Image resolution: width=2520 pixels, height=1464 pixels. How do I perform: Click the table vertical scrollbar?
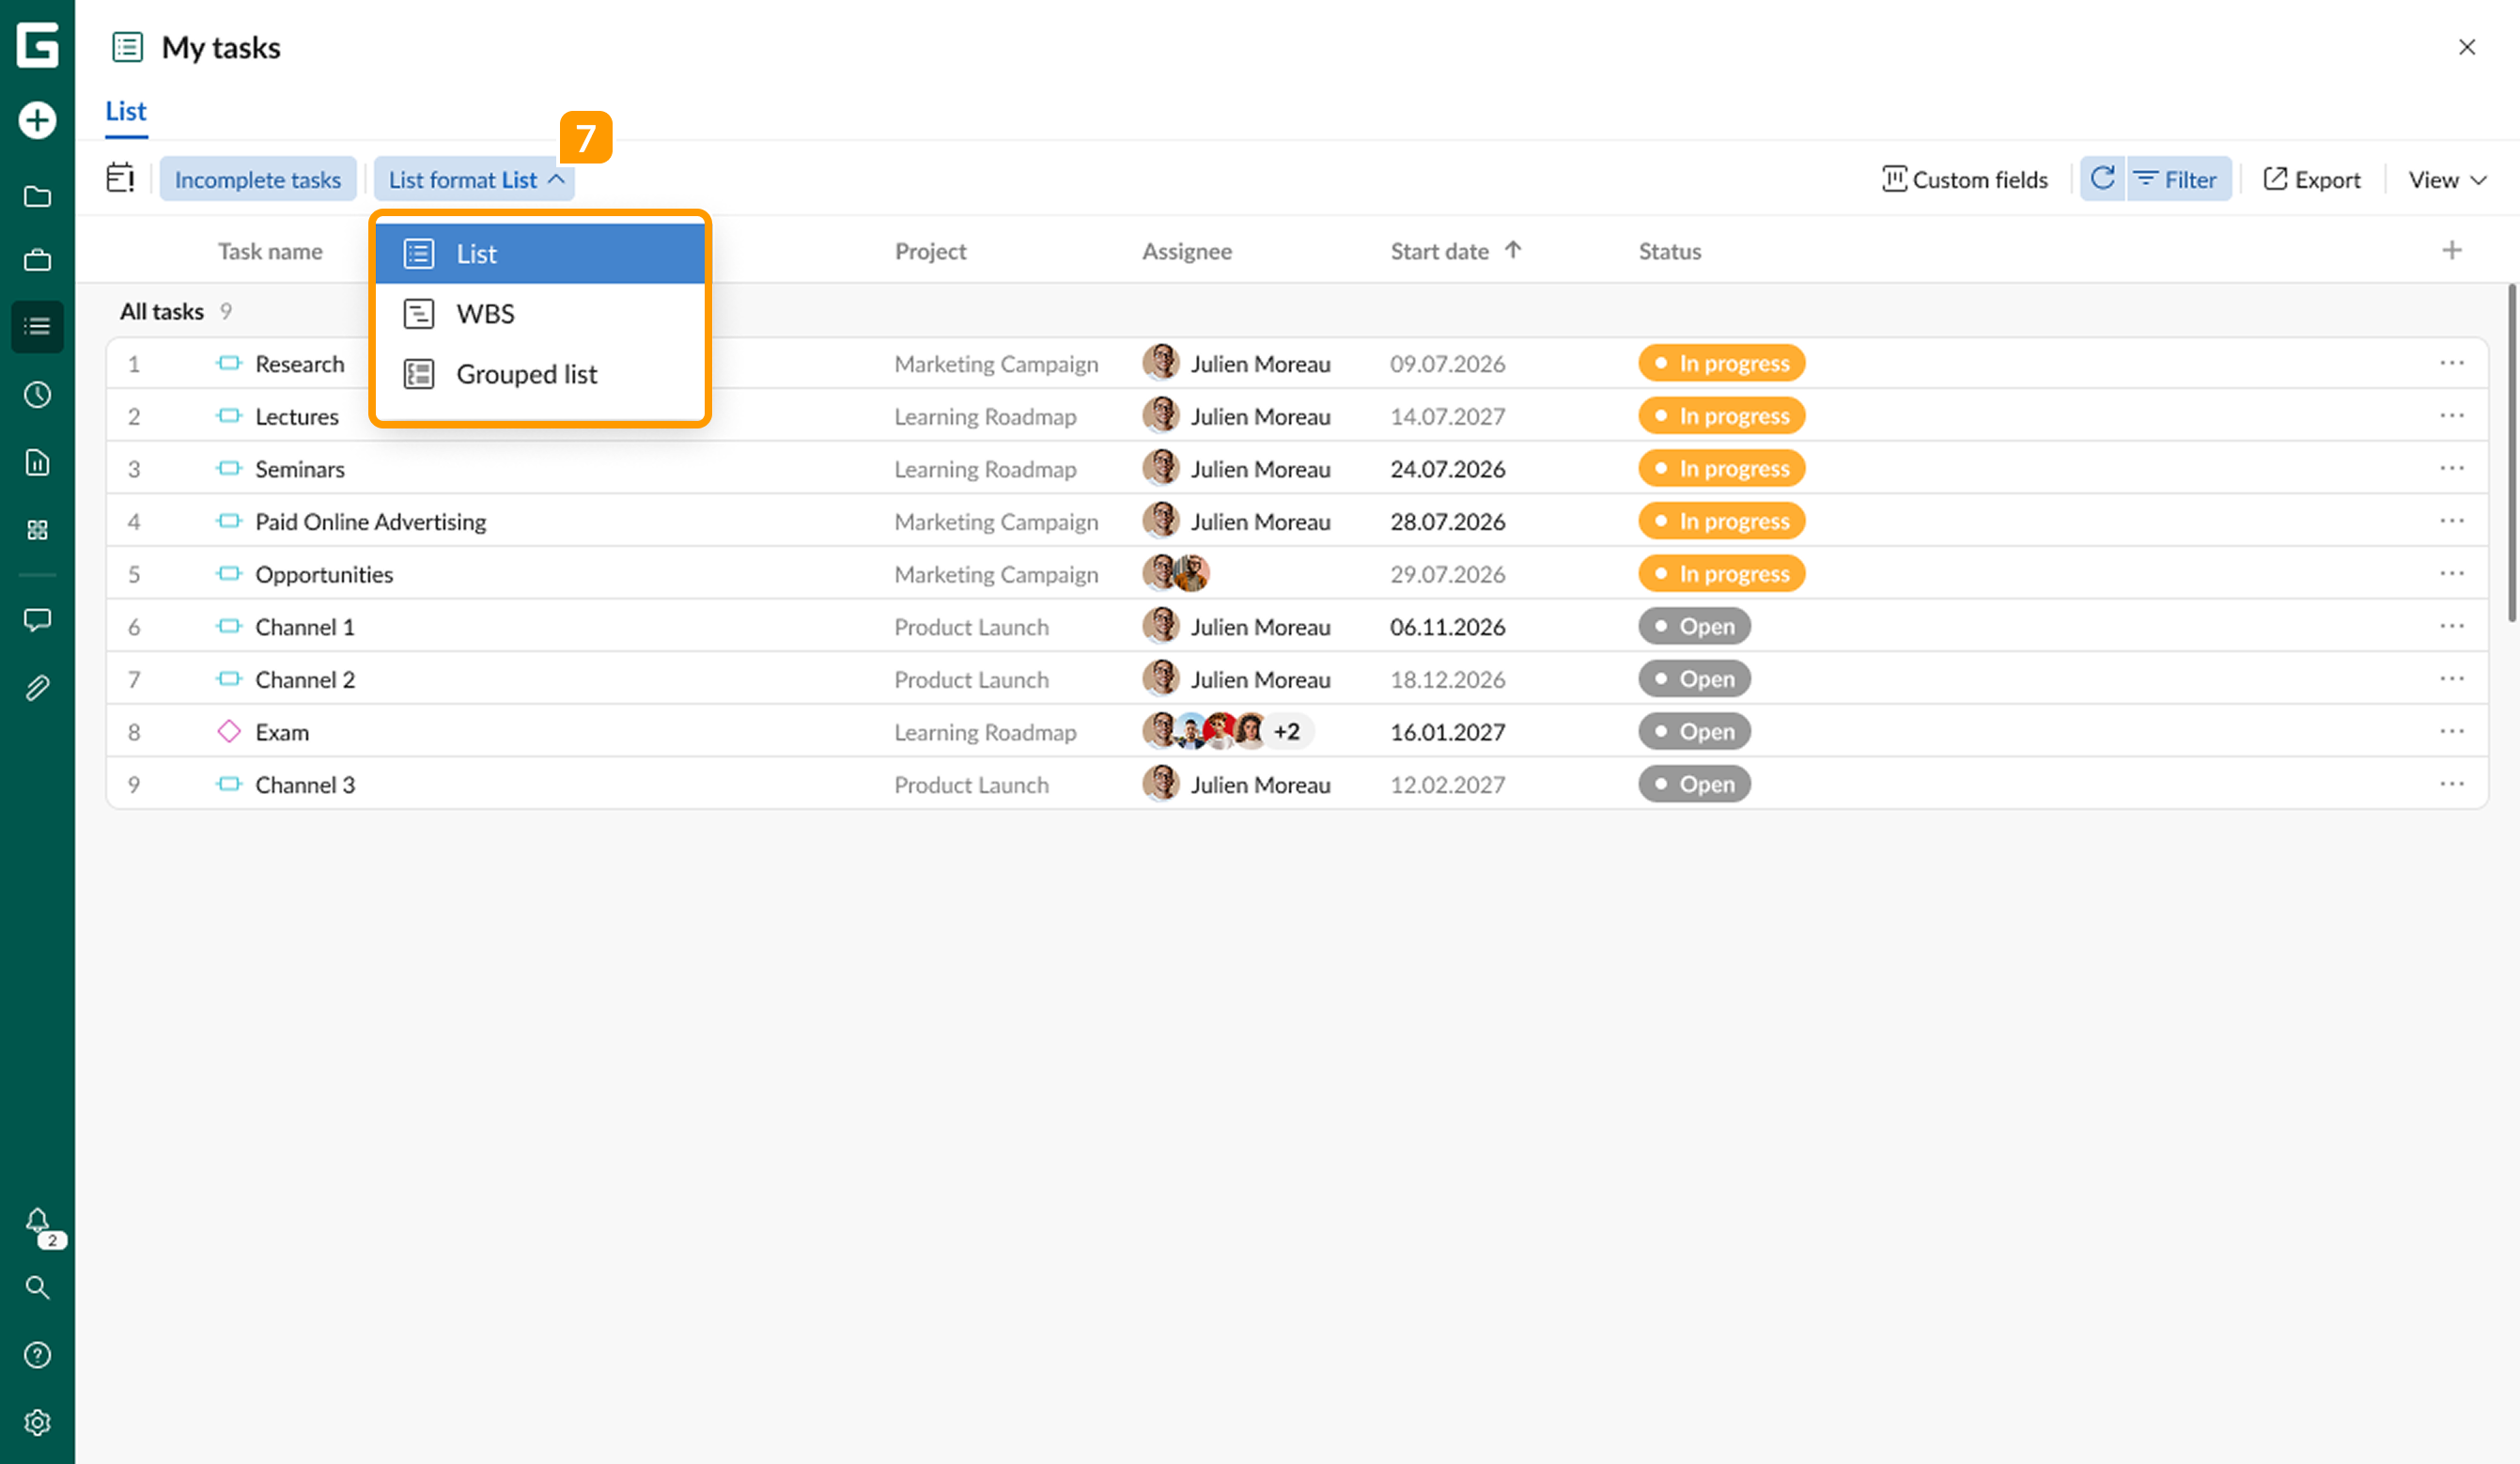click(x=2512, y=453)
